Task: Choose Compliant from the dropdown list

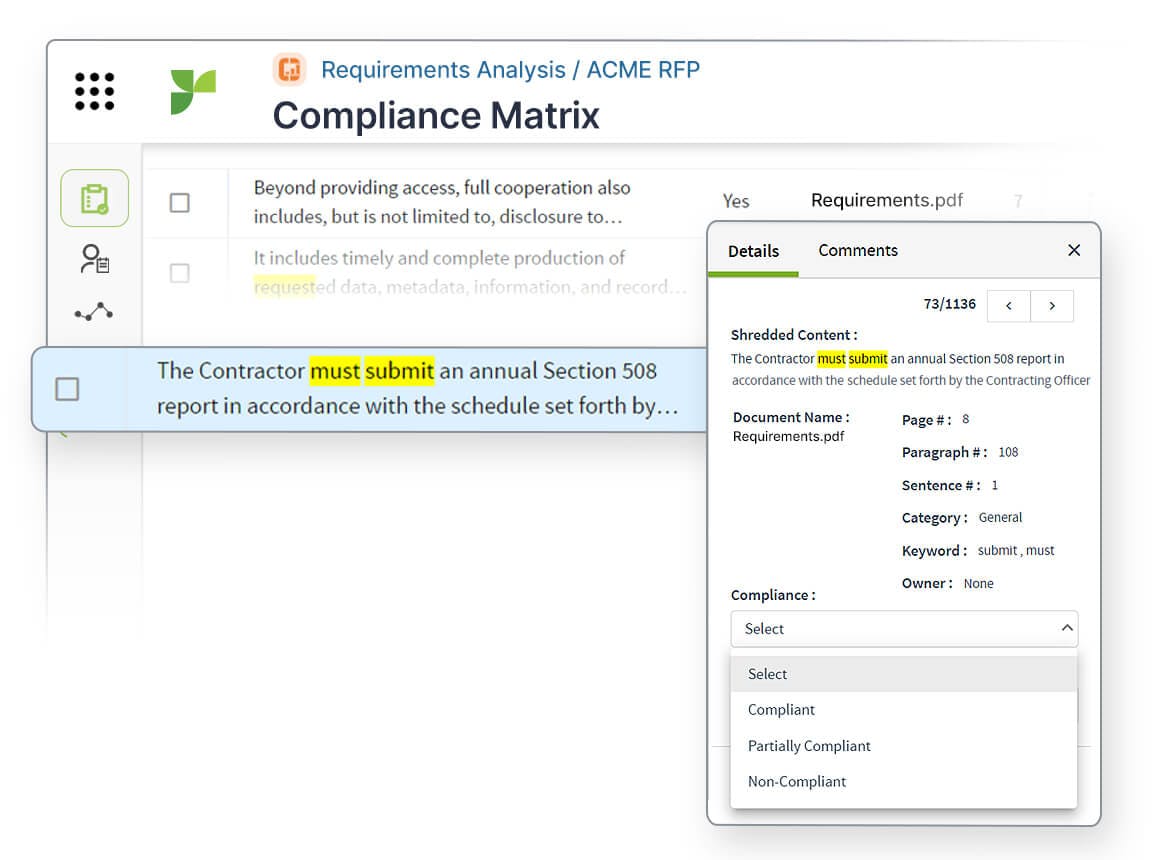Action: pyautogui.click(x=782, y=710)
